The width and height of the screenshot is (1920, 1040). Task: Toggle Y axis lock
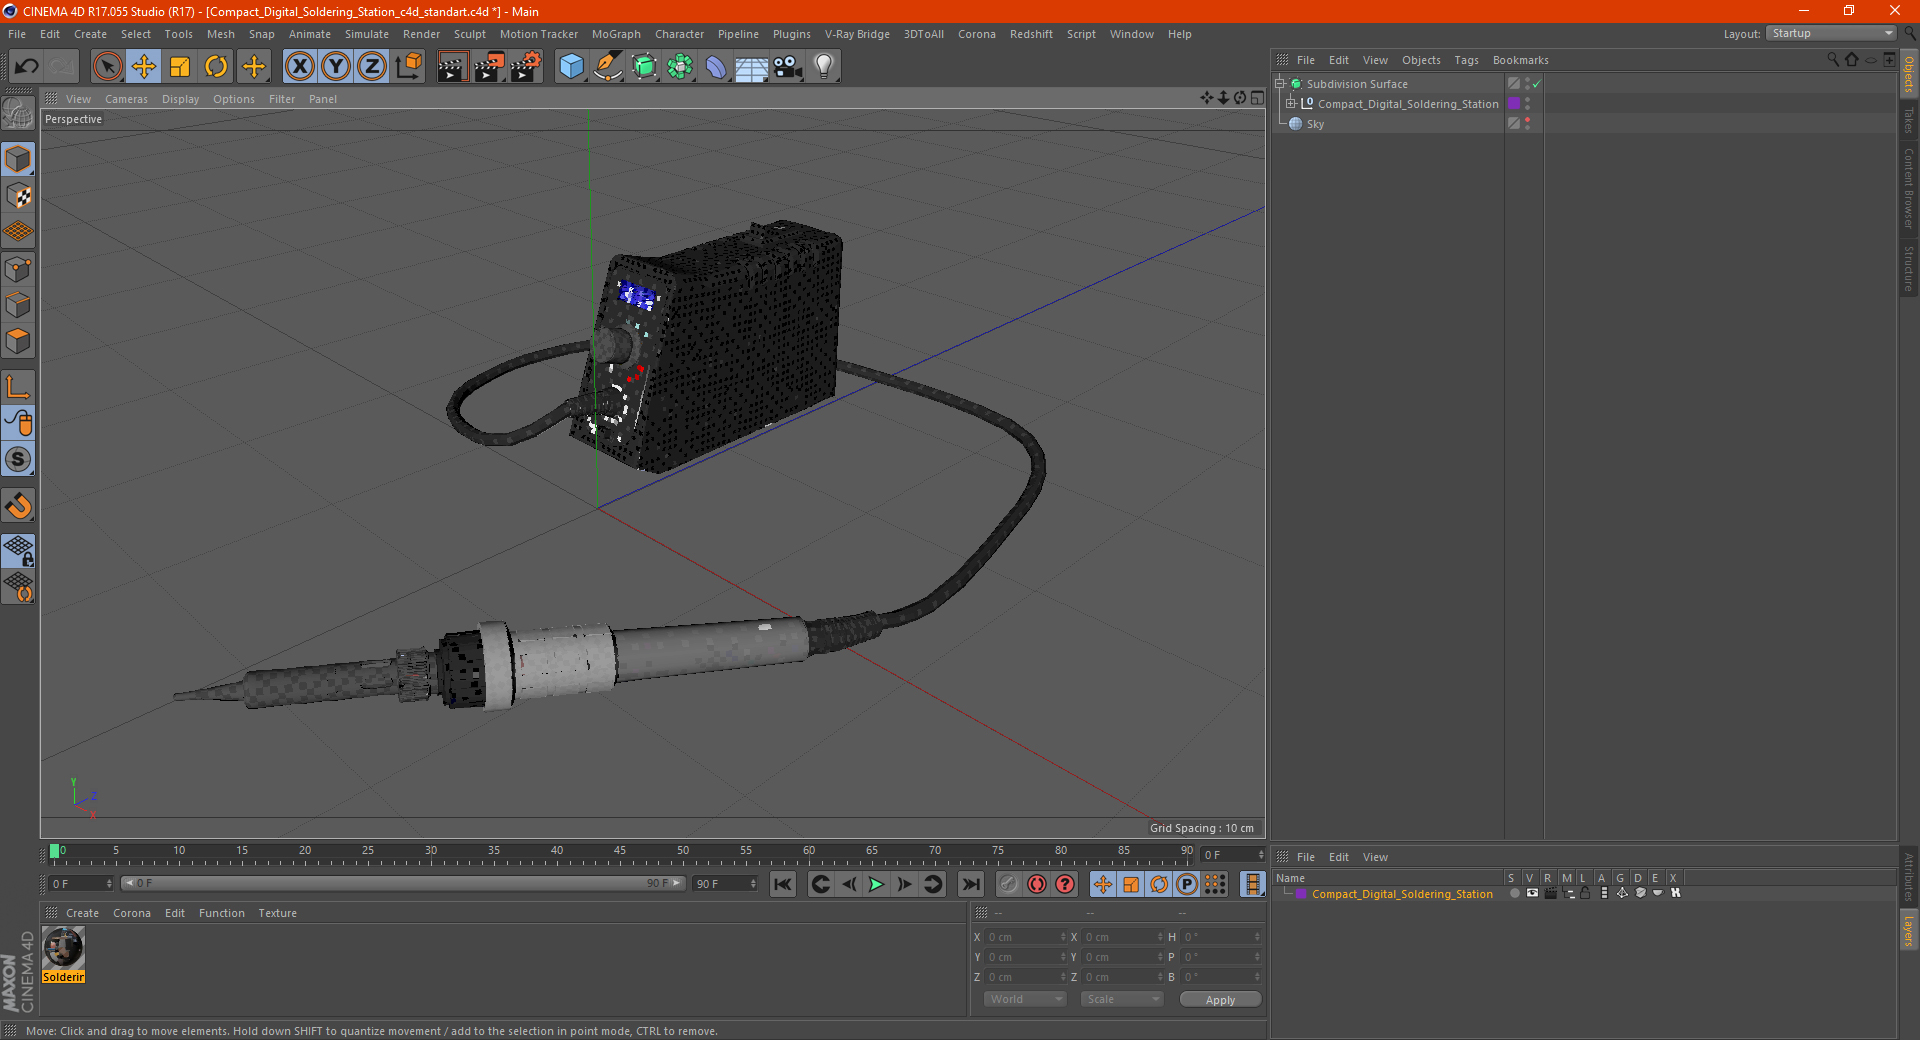coord(336,67)
